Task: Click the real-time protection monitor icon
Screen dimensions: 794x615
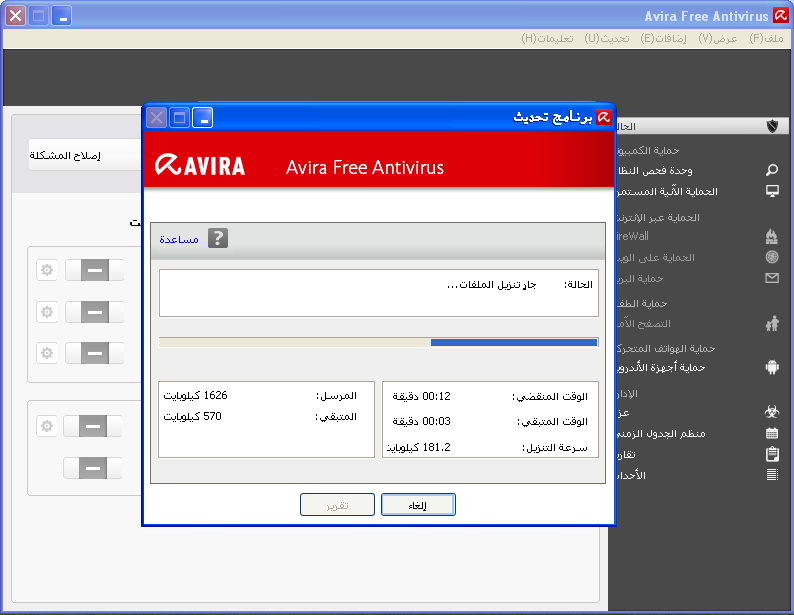Action: coord(772,191)
